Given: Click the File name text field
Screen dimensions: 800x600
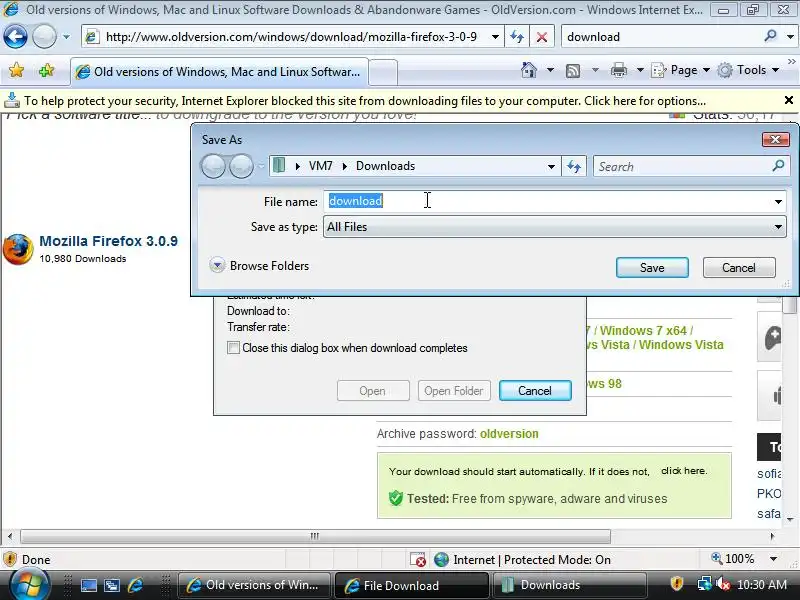Looking at the screenshot, I should [x=547, y=201].
